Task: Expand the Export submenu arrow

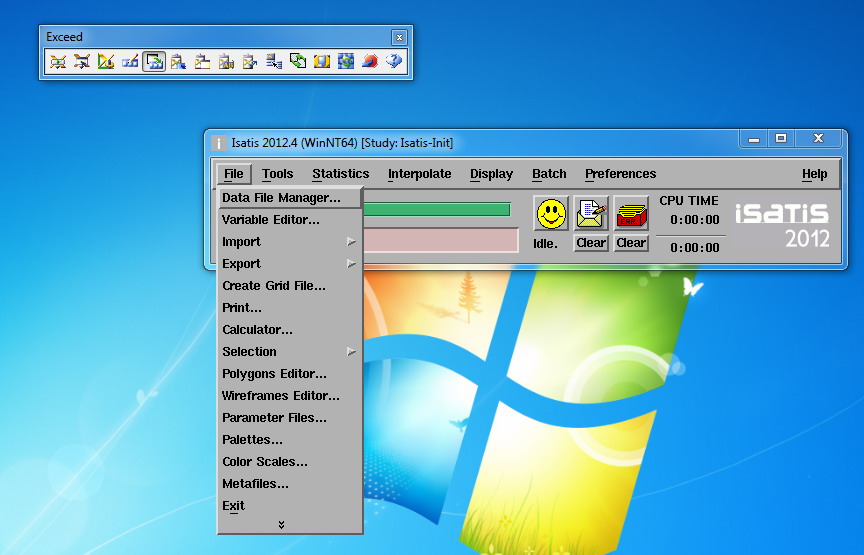Action: pos(351,264)
